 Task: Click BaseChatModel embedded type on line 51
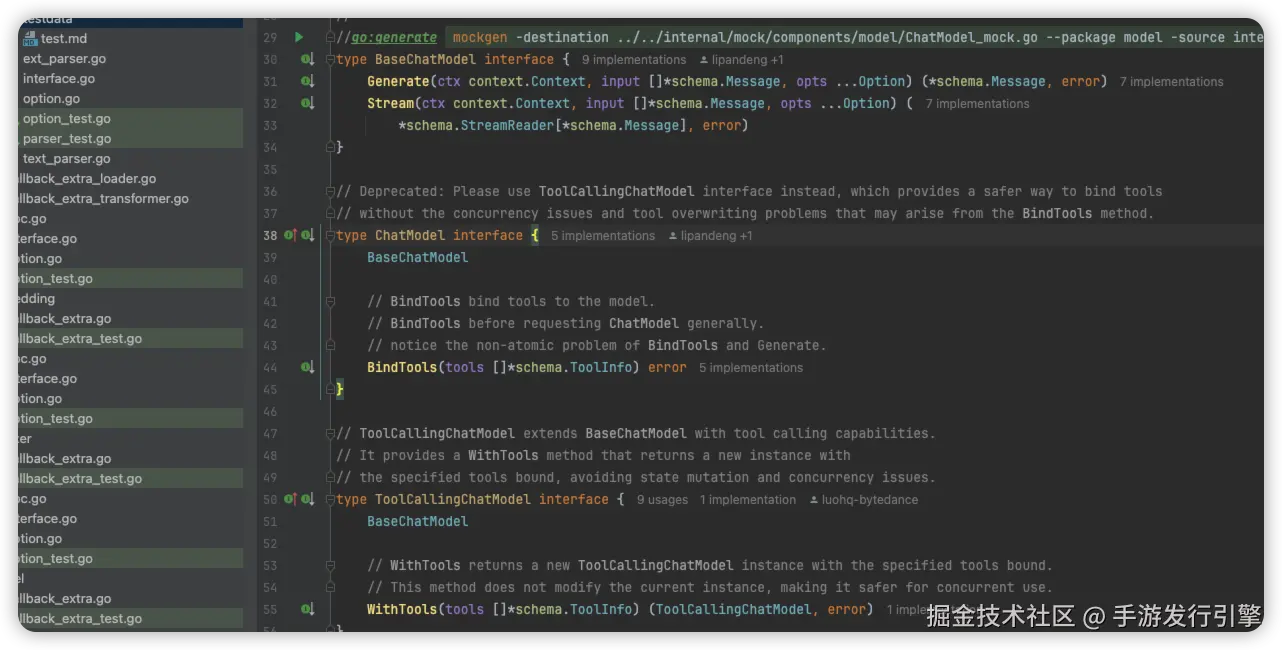(417, 522)
